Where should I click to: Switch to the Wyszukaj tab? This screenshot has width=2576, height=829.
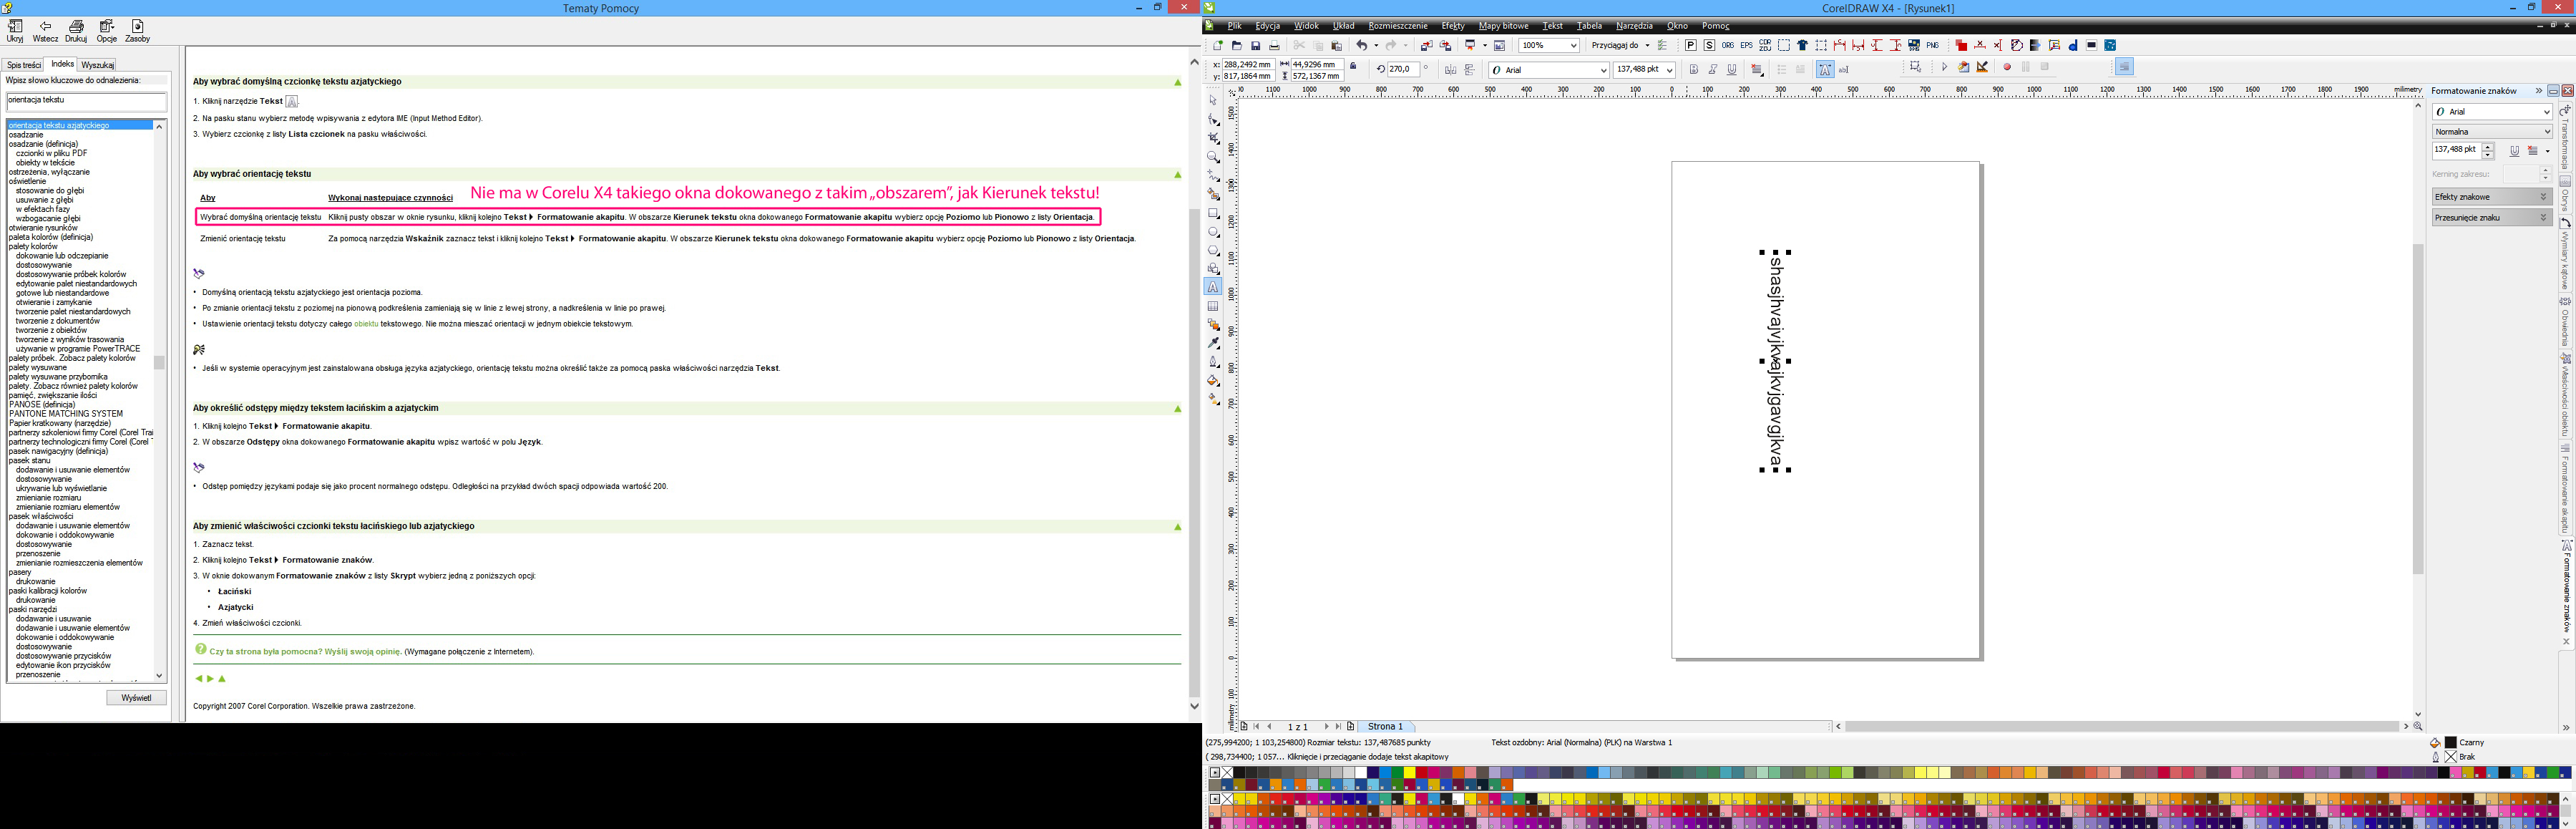[x=97, y=65]
